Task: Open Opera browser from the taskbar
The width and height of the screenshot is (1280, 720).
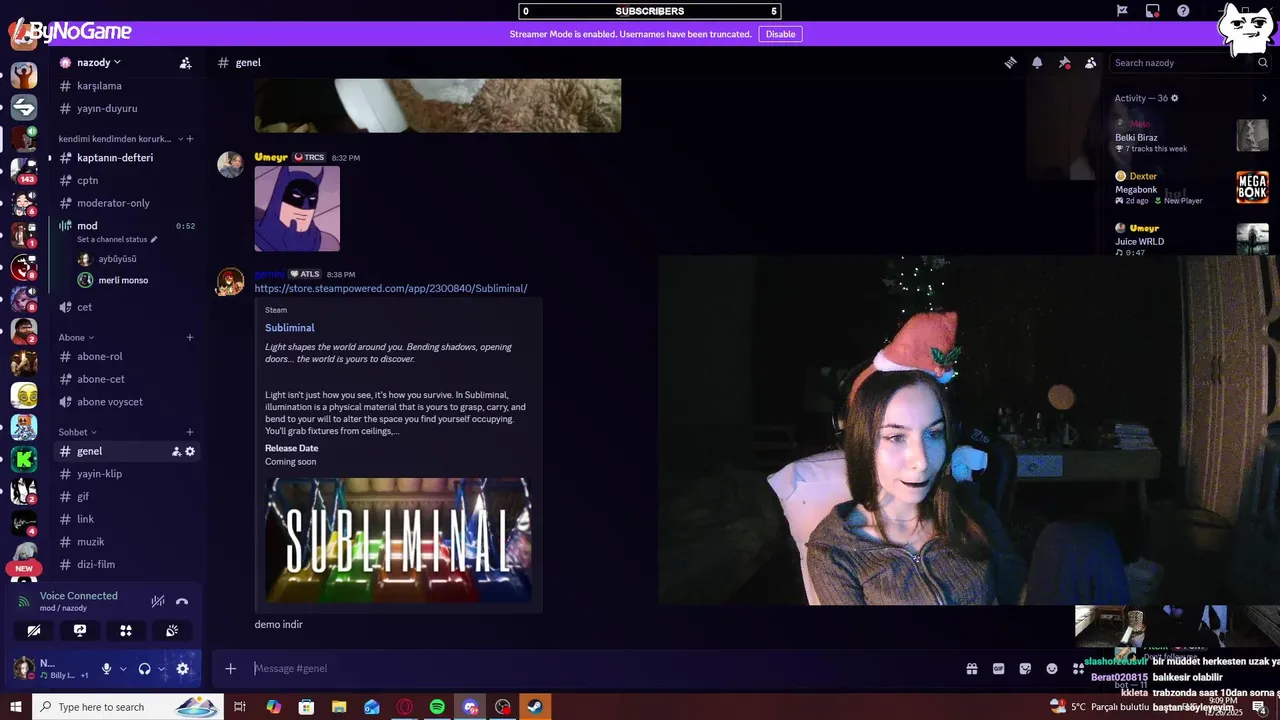Action: [404, 707]
